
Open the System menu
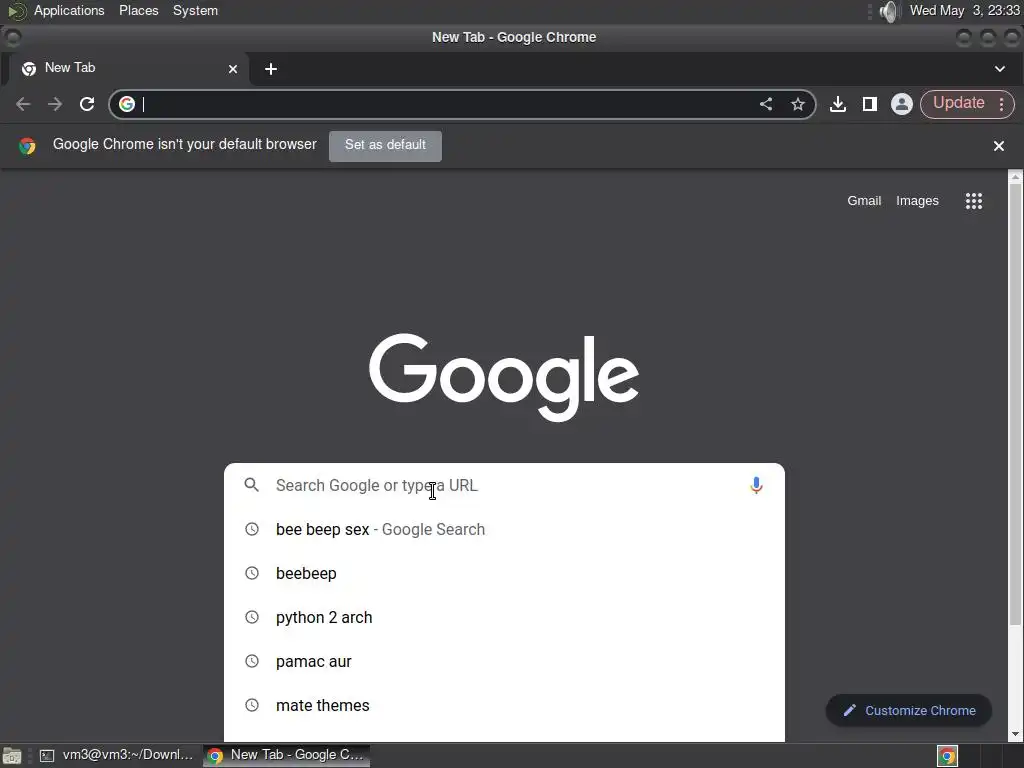195,10
